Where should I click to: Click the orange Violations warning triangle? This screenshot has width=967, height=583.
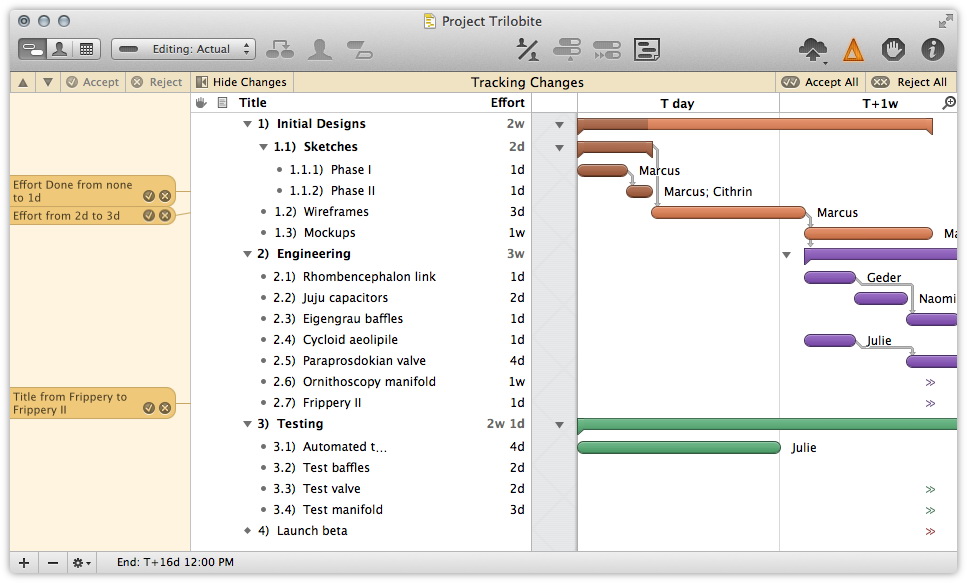(852, 49)
